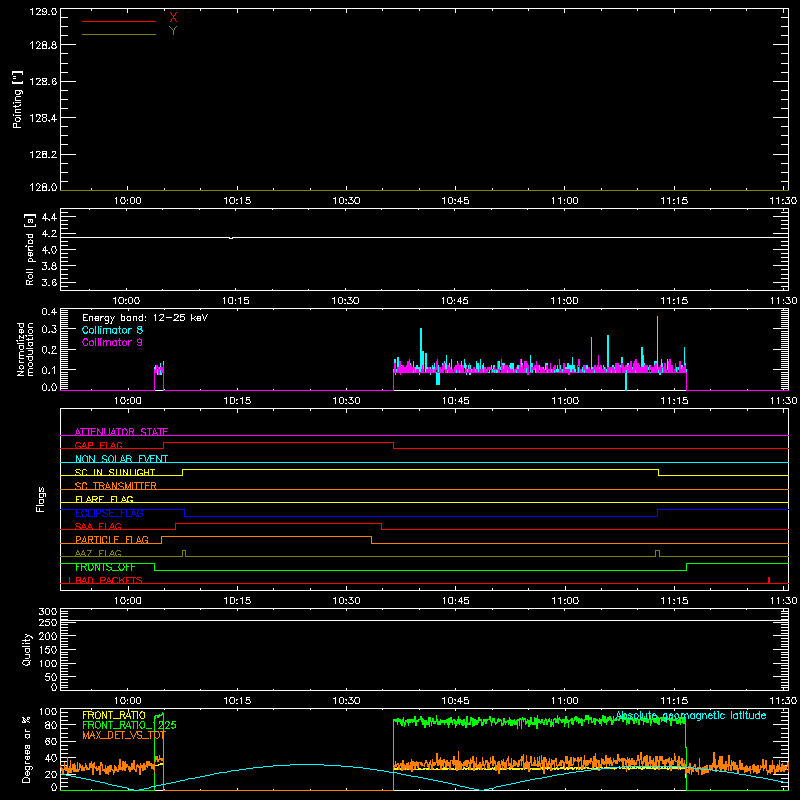Image resolution: width=800 pixels, height=800 pixels.
Task: Click the Degrees or % axis title
Action: [x=26, y=750]
